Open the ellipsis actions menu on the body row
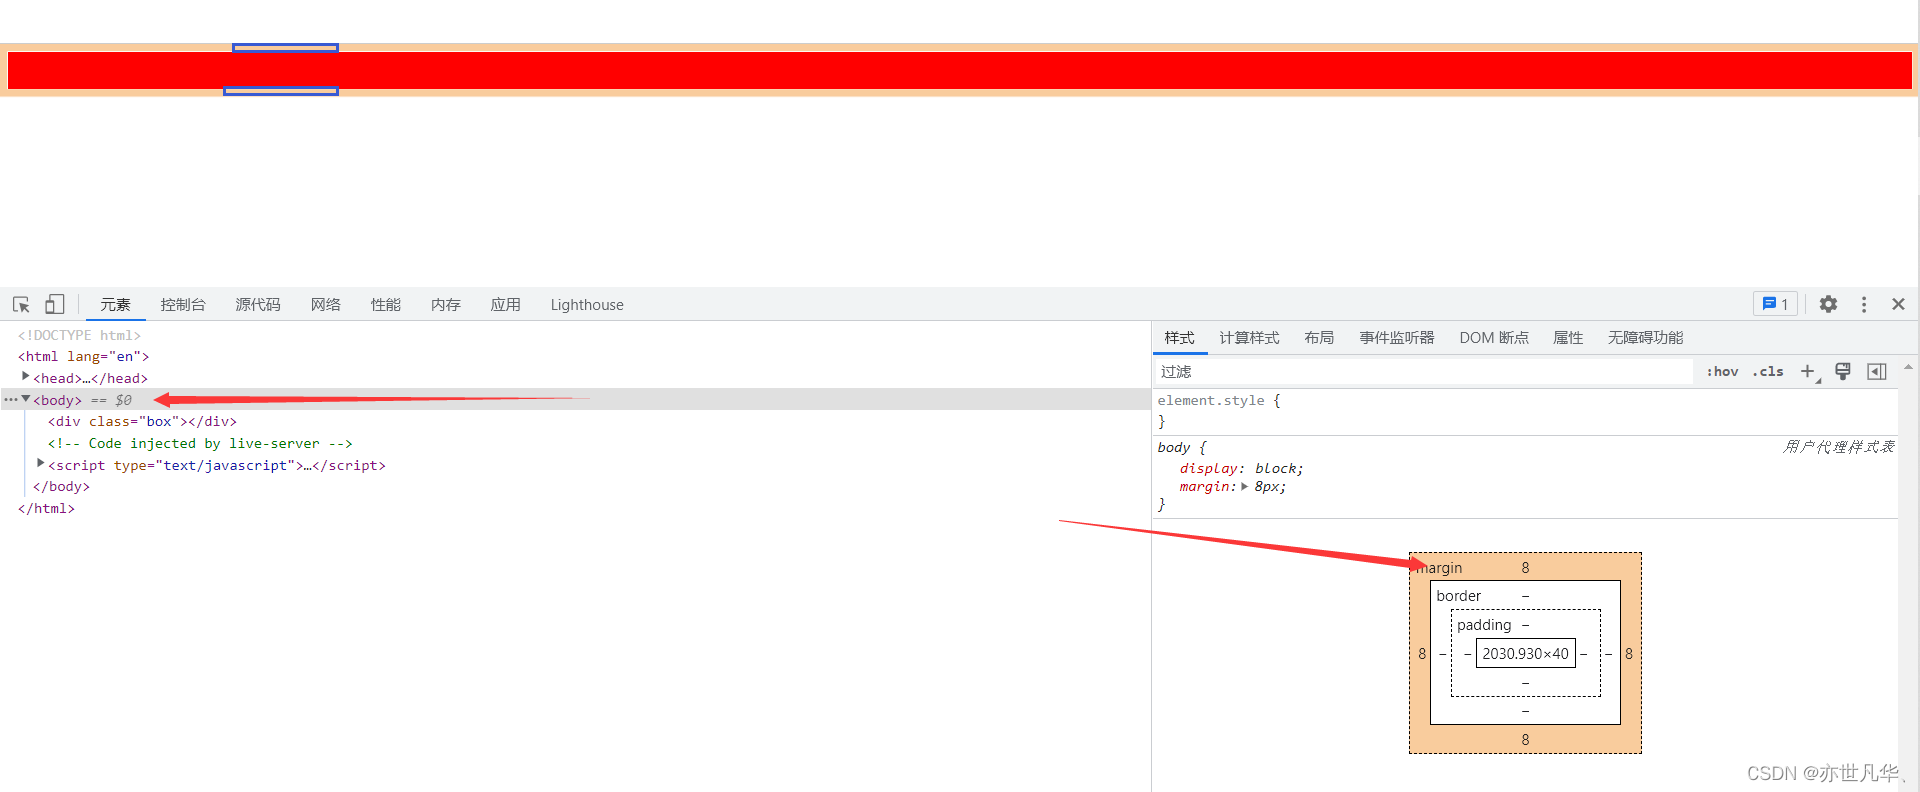The height and width of the screenshot is (792, 1920). (x=10, y=399)
